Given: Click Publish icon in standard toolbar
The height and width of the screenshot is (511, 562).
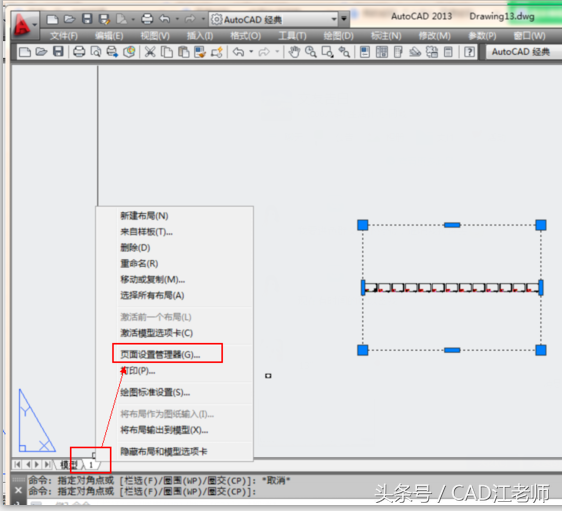Looking at the screenshot, I should tap(112, 52).
